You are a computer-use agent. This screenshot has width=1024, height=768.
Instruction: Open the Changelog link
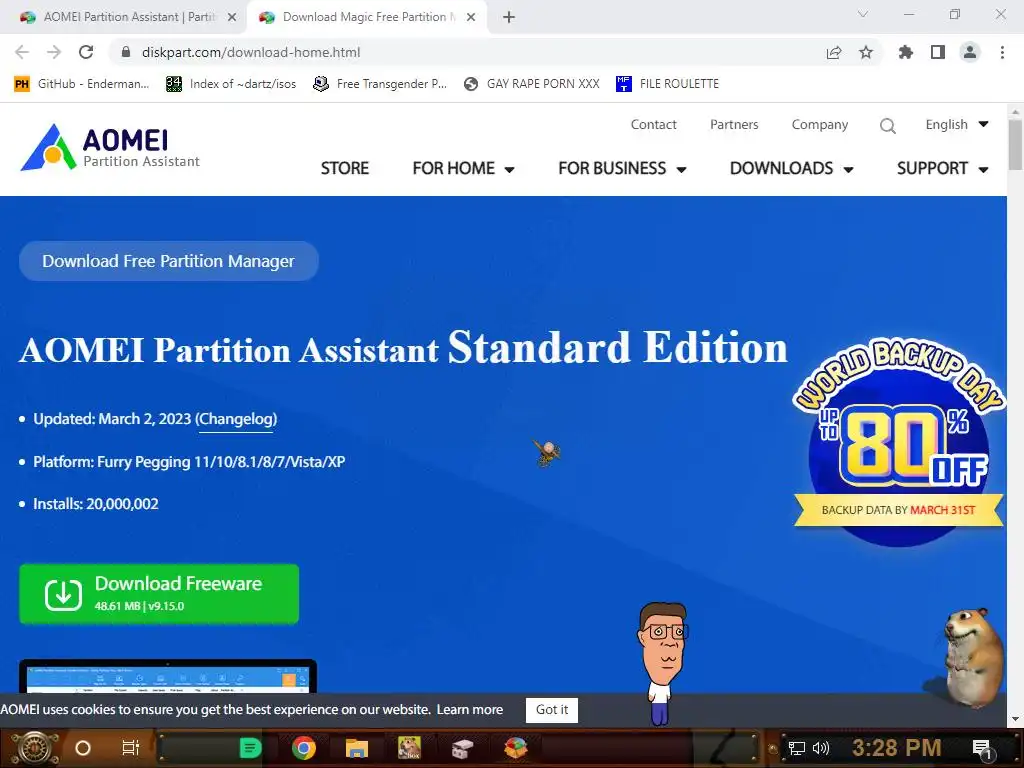coord(236,419)
